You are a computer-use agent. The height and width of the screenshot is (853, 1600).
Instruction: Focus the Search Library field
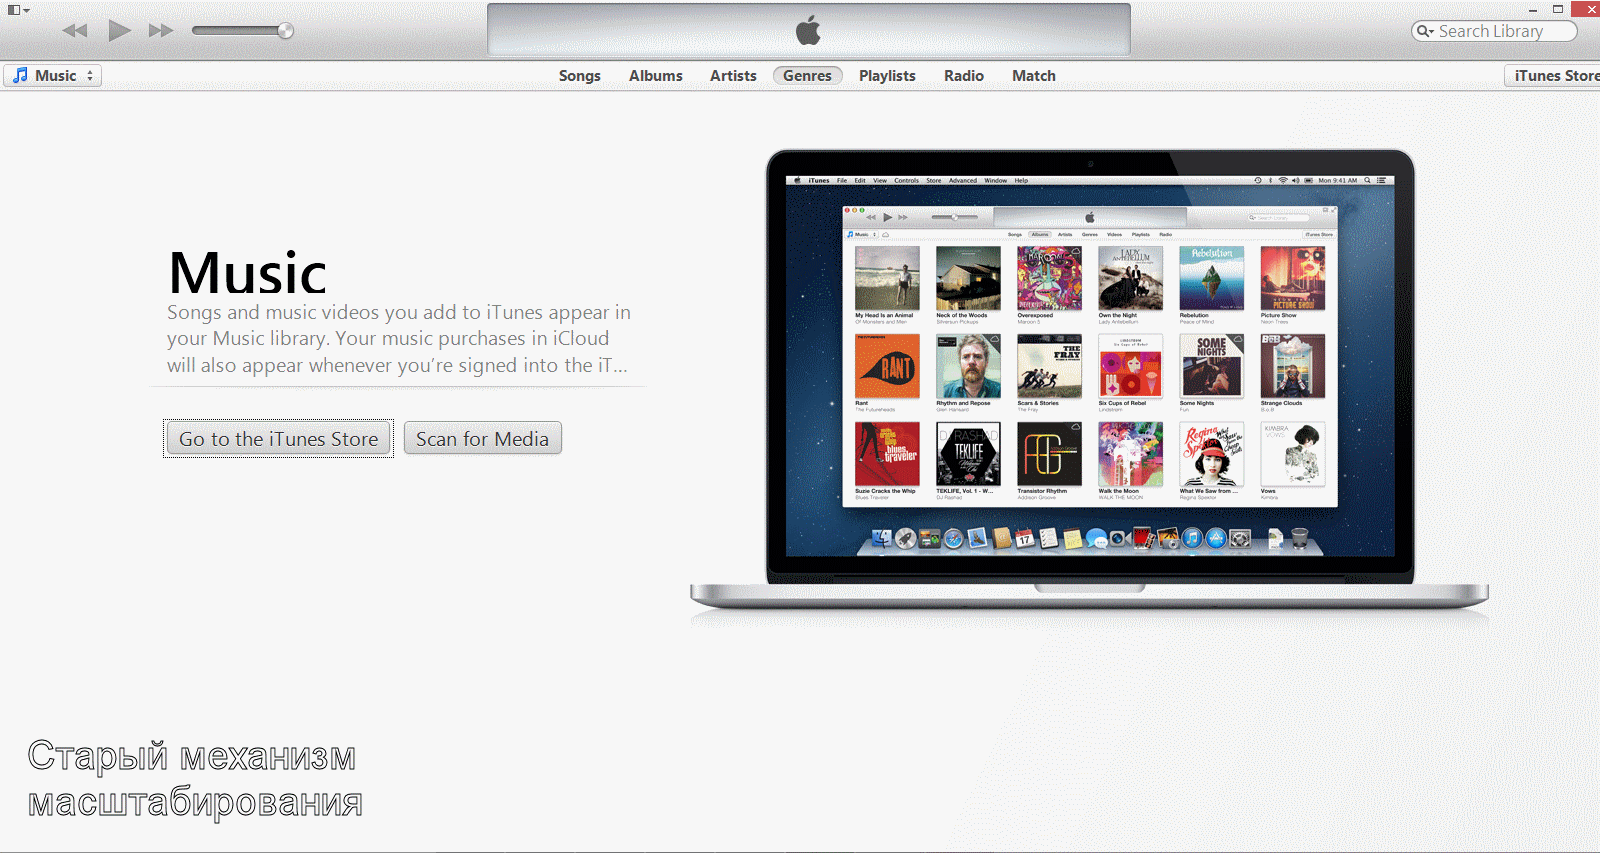(x=1494, y=31)
